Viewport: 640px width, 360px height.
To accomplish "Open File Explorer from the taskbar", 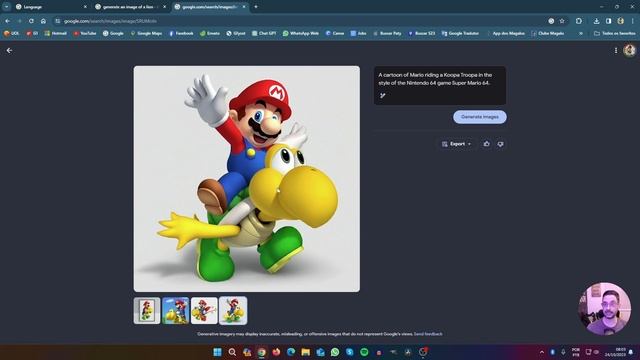I will tap(306, 352).
